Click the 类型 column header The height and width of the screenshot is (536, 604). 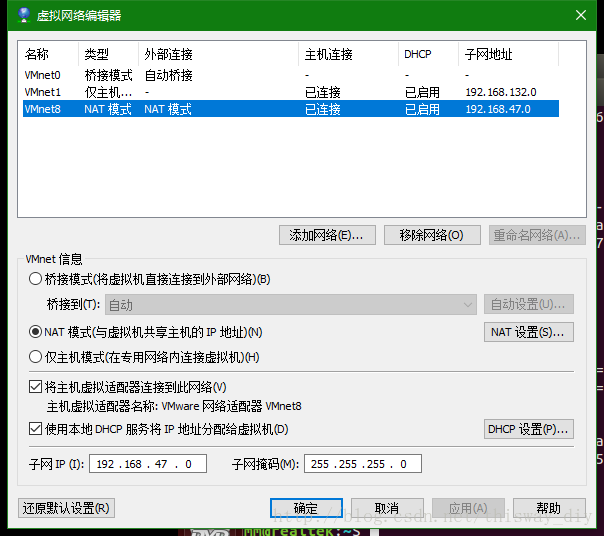coord(108,54)
